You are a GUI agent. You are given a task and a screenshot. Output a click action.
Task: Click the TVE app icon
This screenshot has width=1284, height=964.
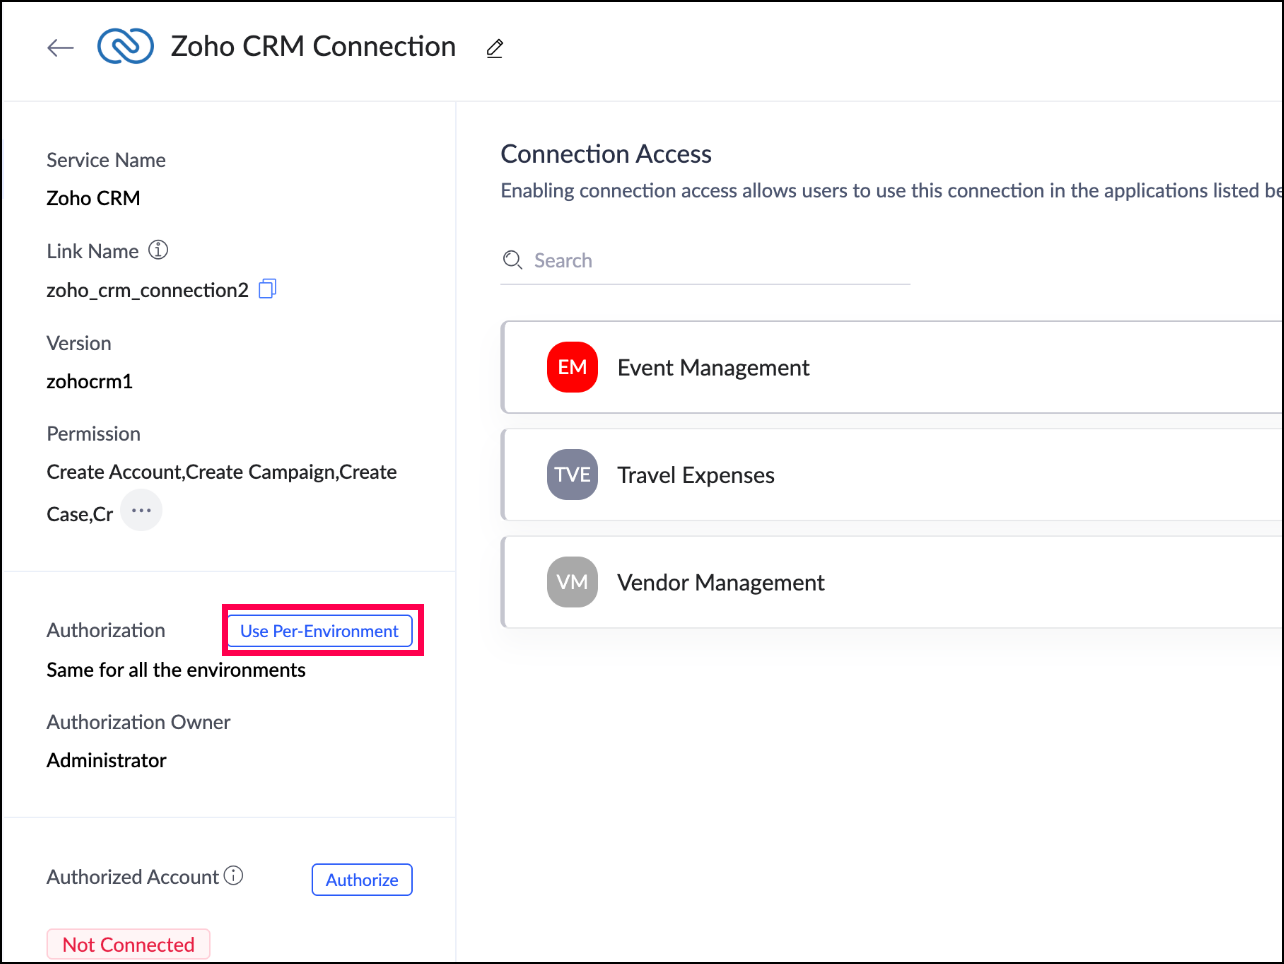[572, 475]
